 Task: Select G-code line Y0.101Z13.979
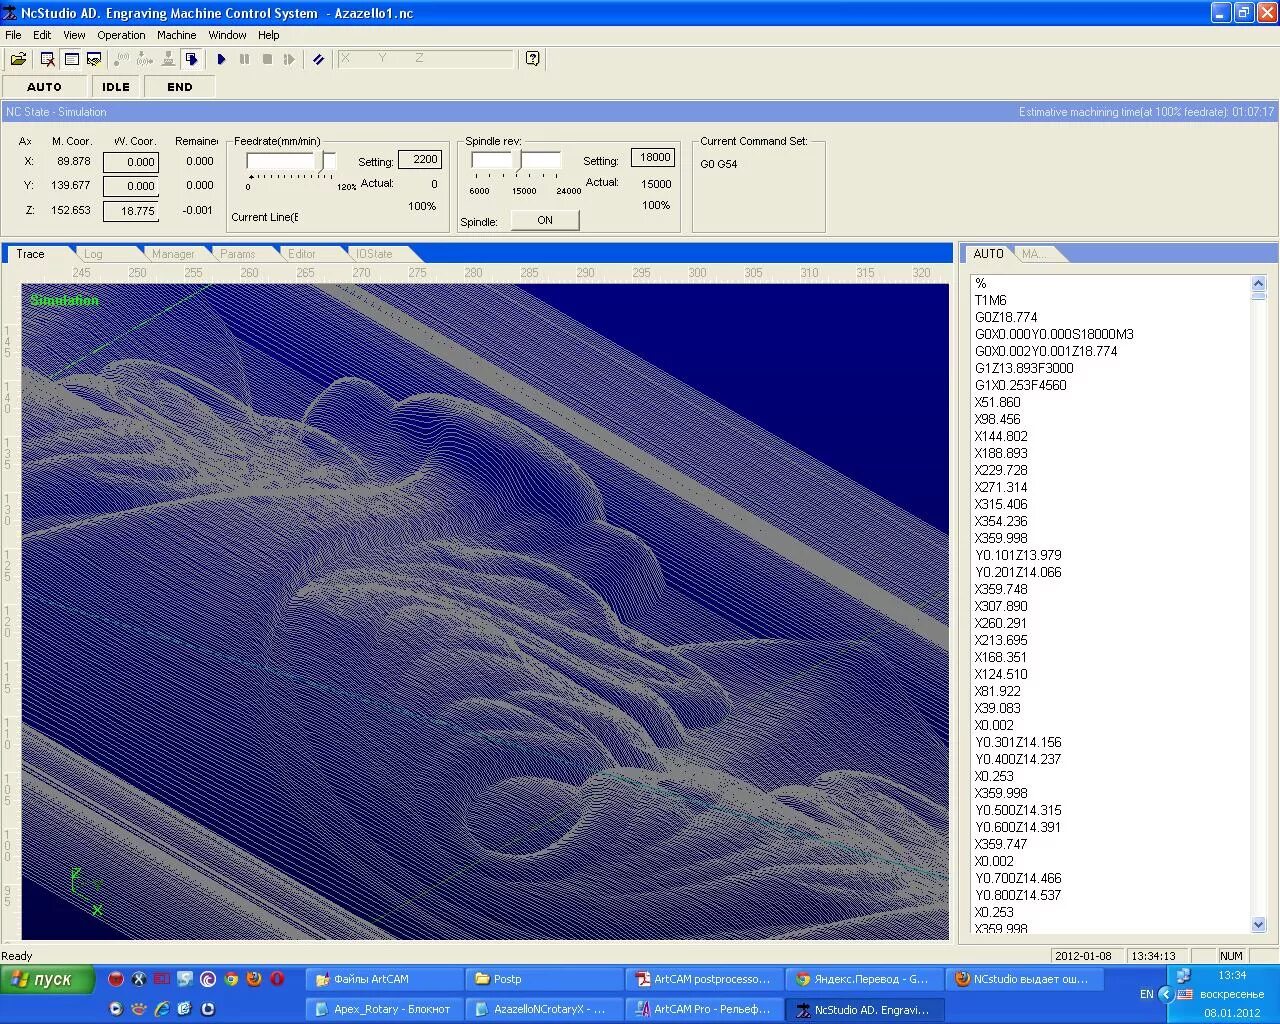coord(1018,555)
